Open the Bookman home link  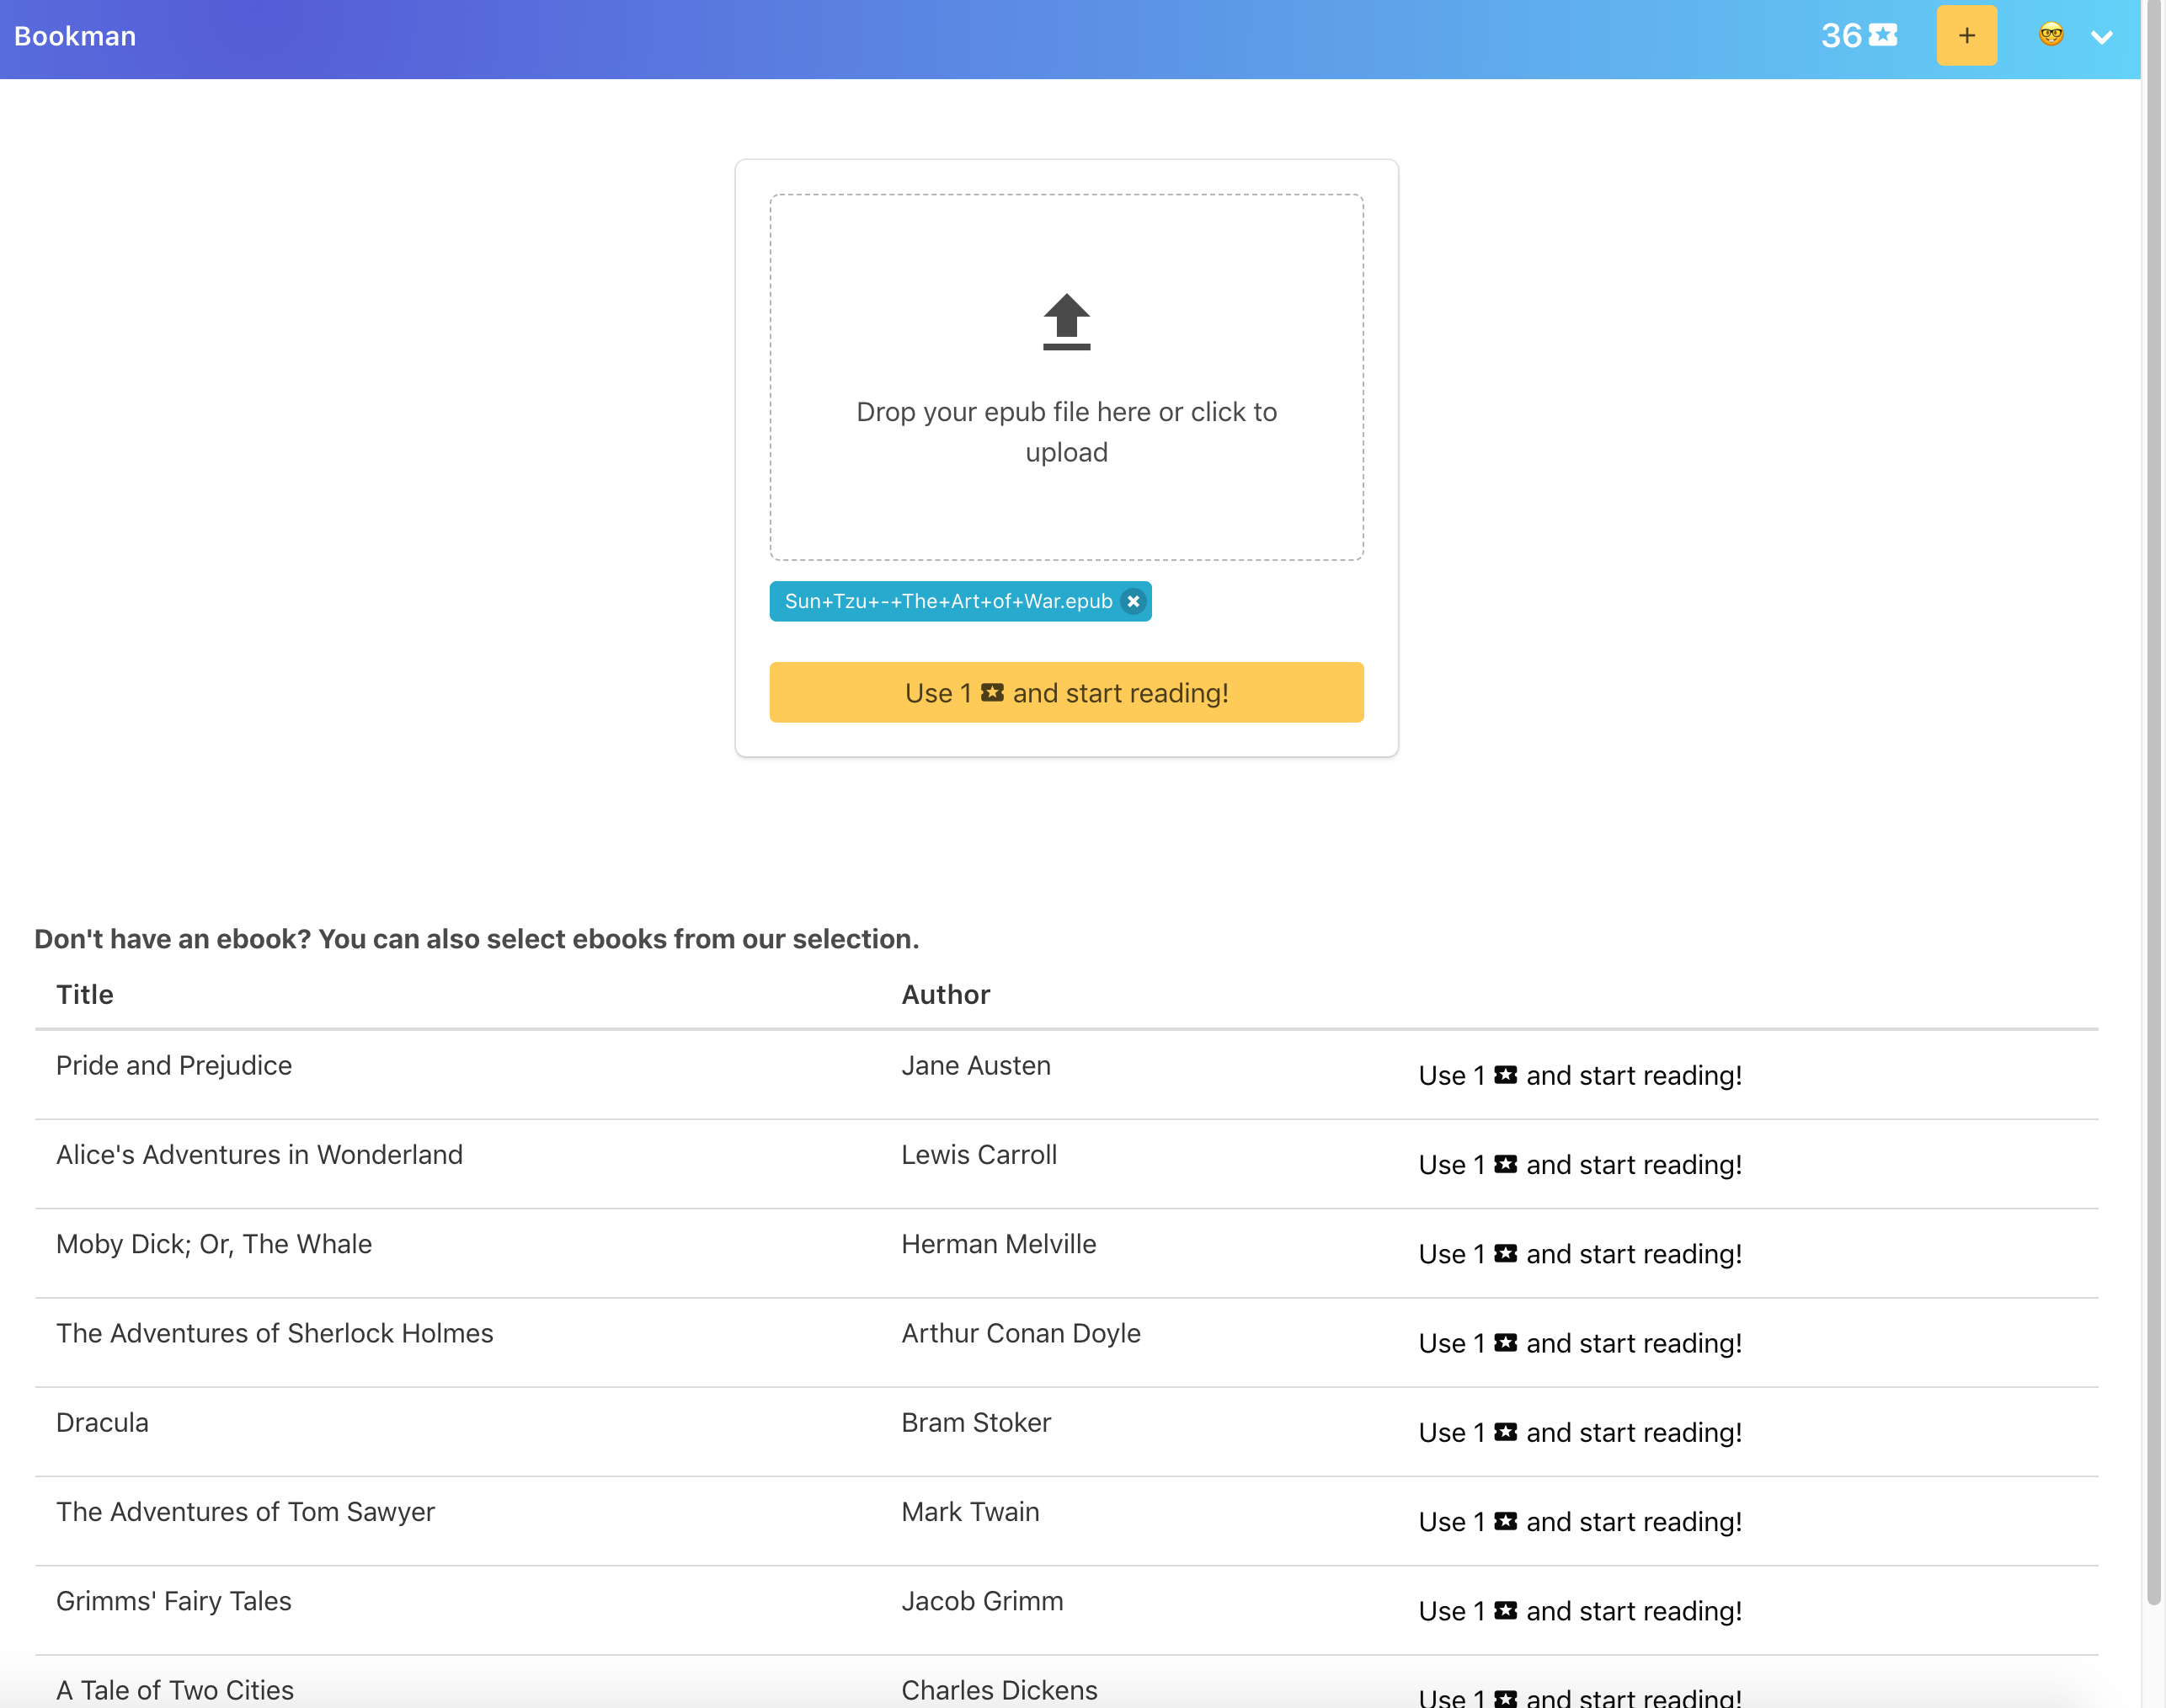(x=75, y=36)
